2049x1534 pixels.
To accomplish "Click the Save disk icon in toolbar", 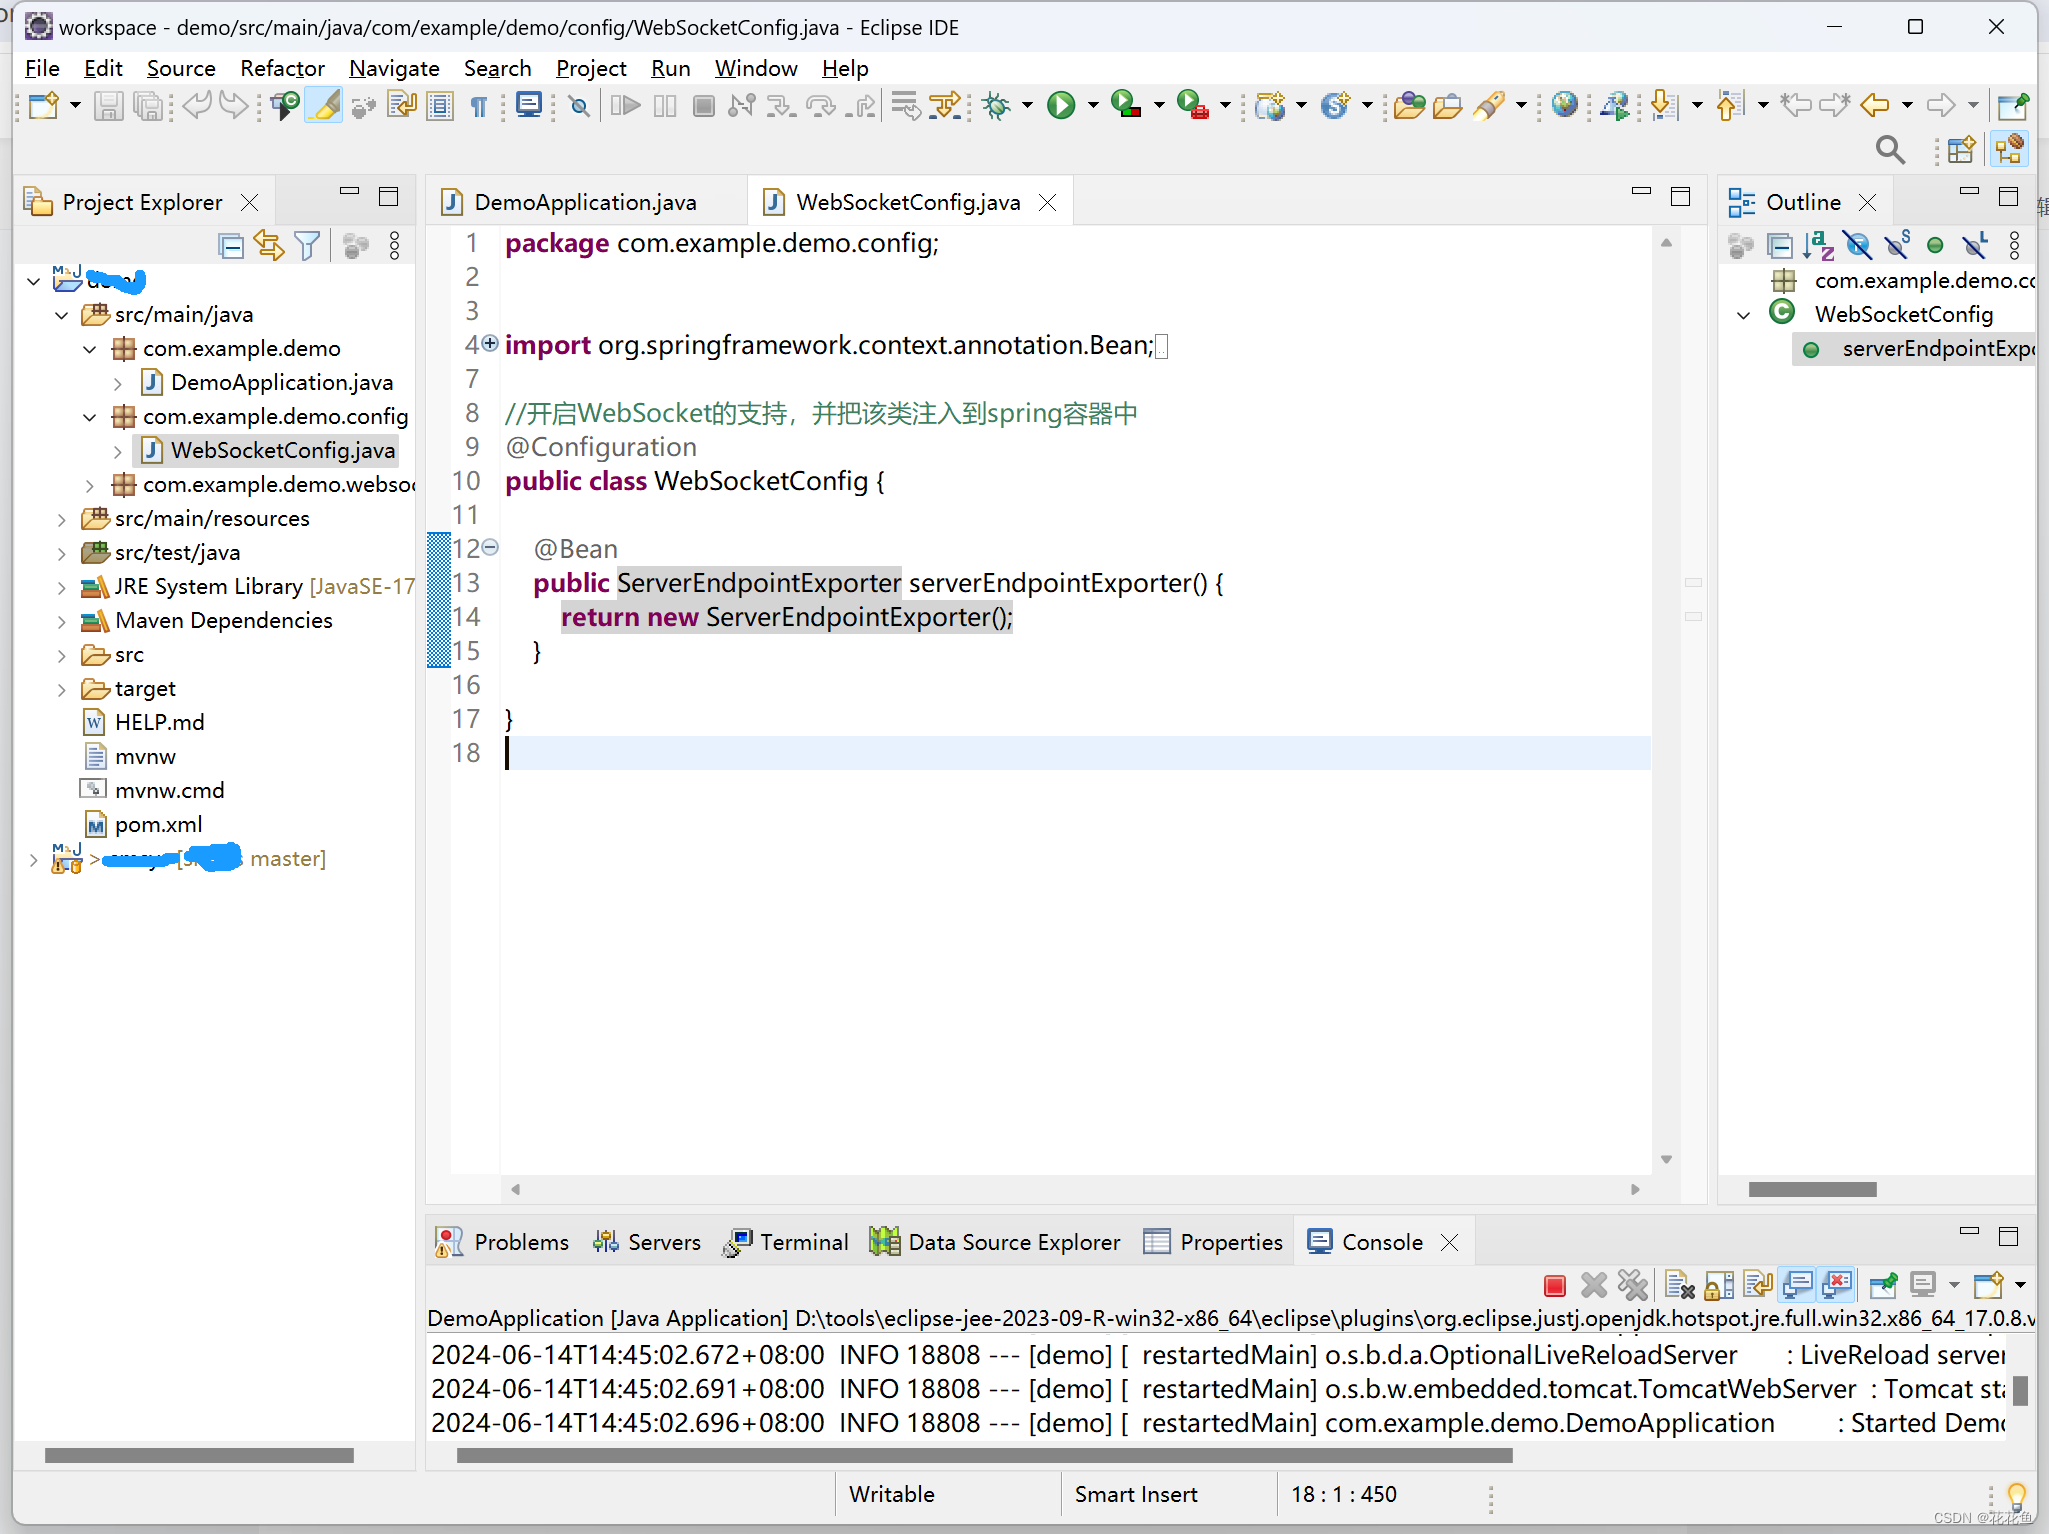I will 108,105.
